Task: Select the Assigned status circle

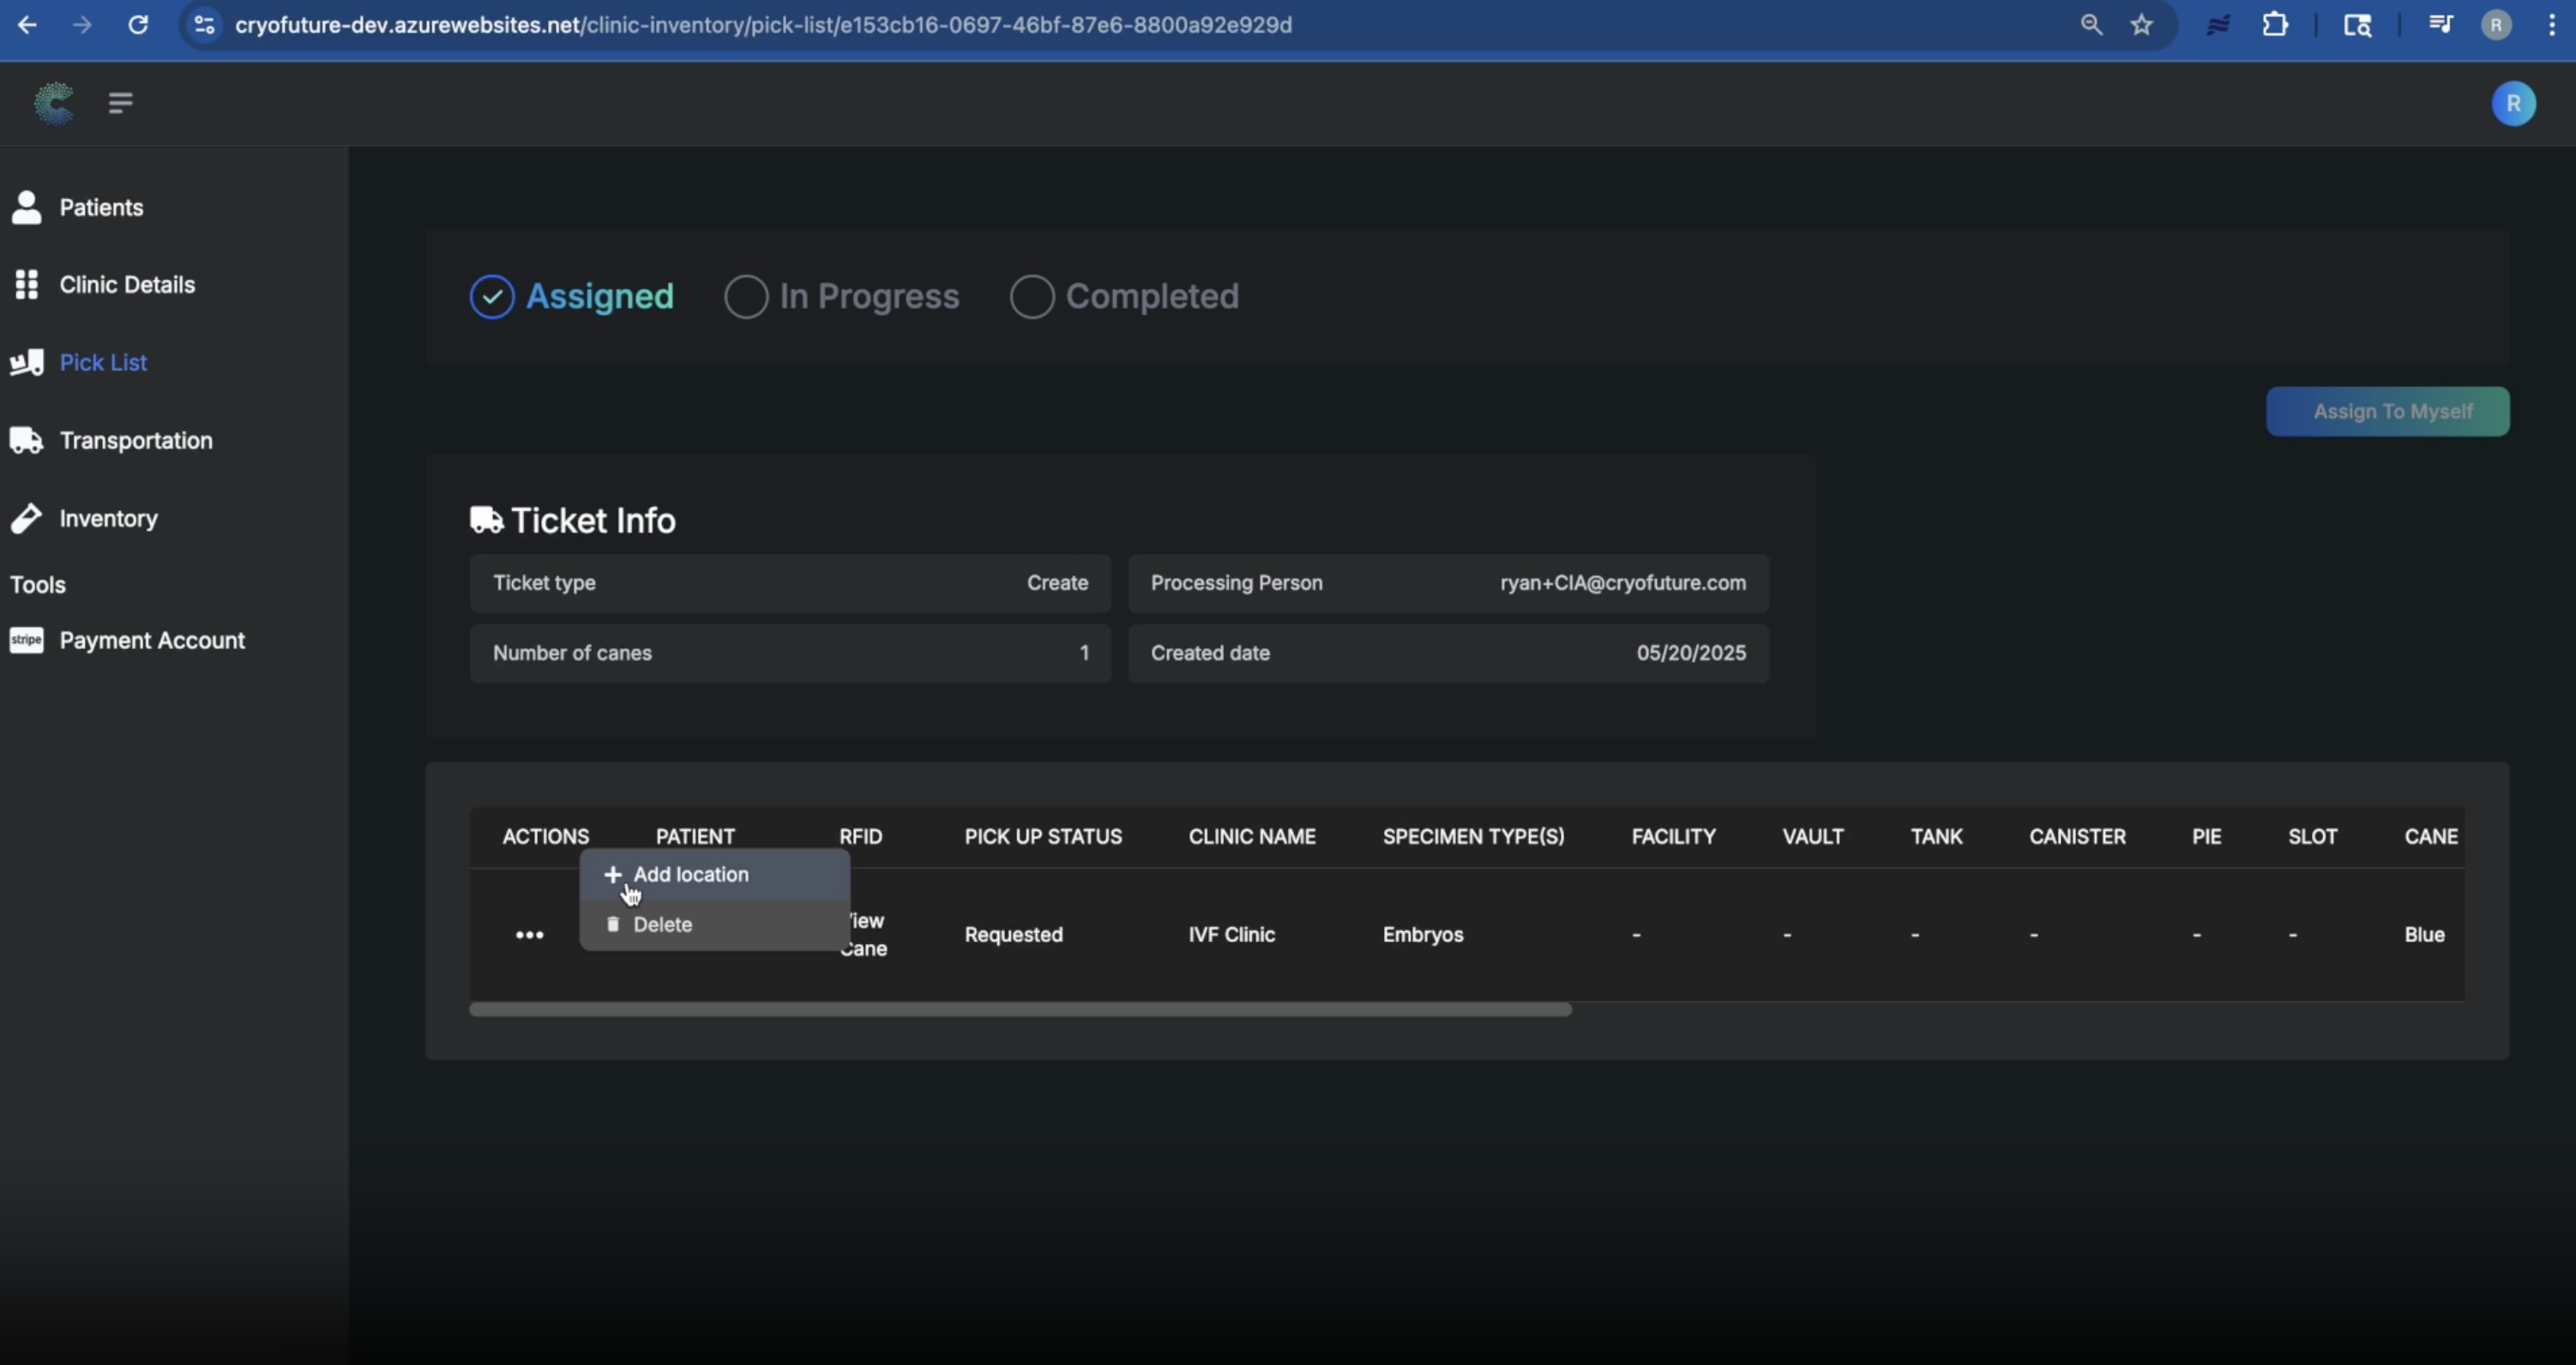Action: point(492,297)
